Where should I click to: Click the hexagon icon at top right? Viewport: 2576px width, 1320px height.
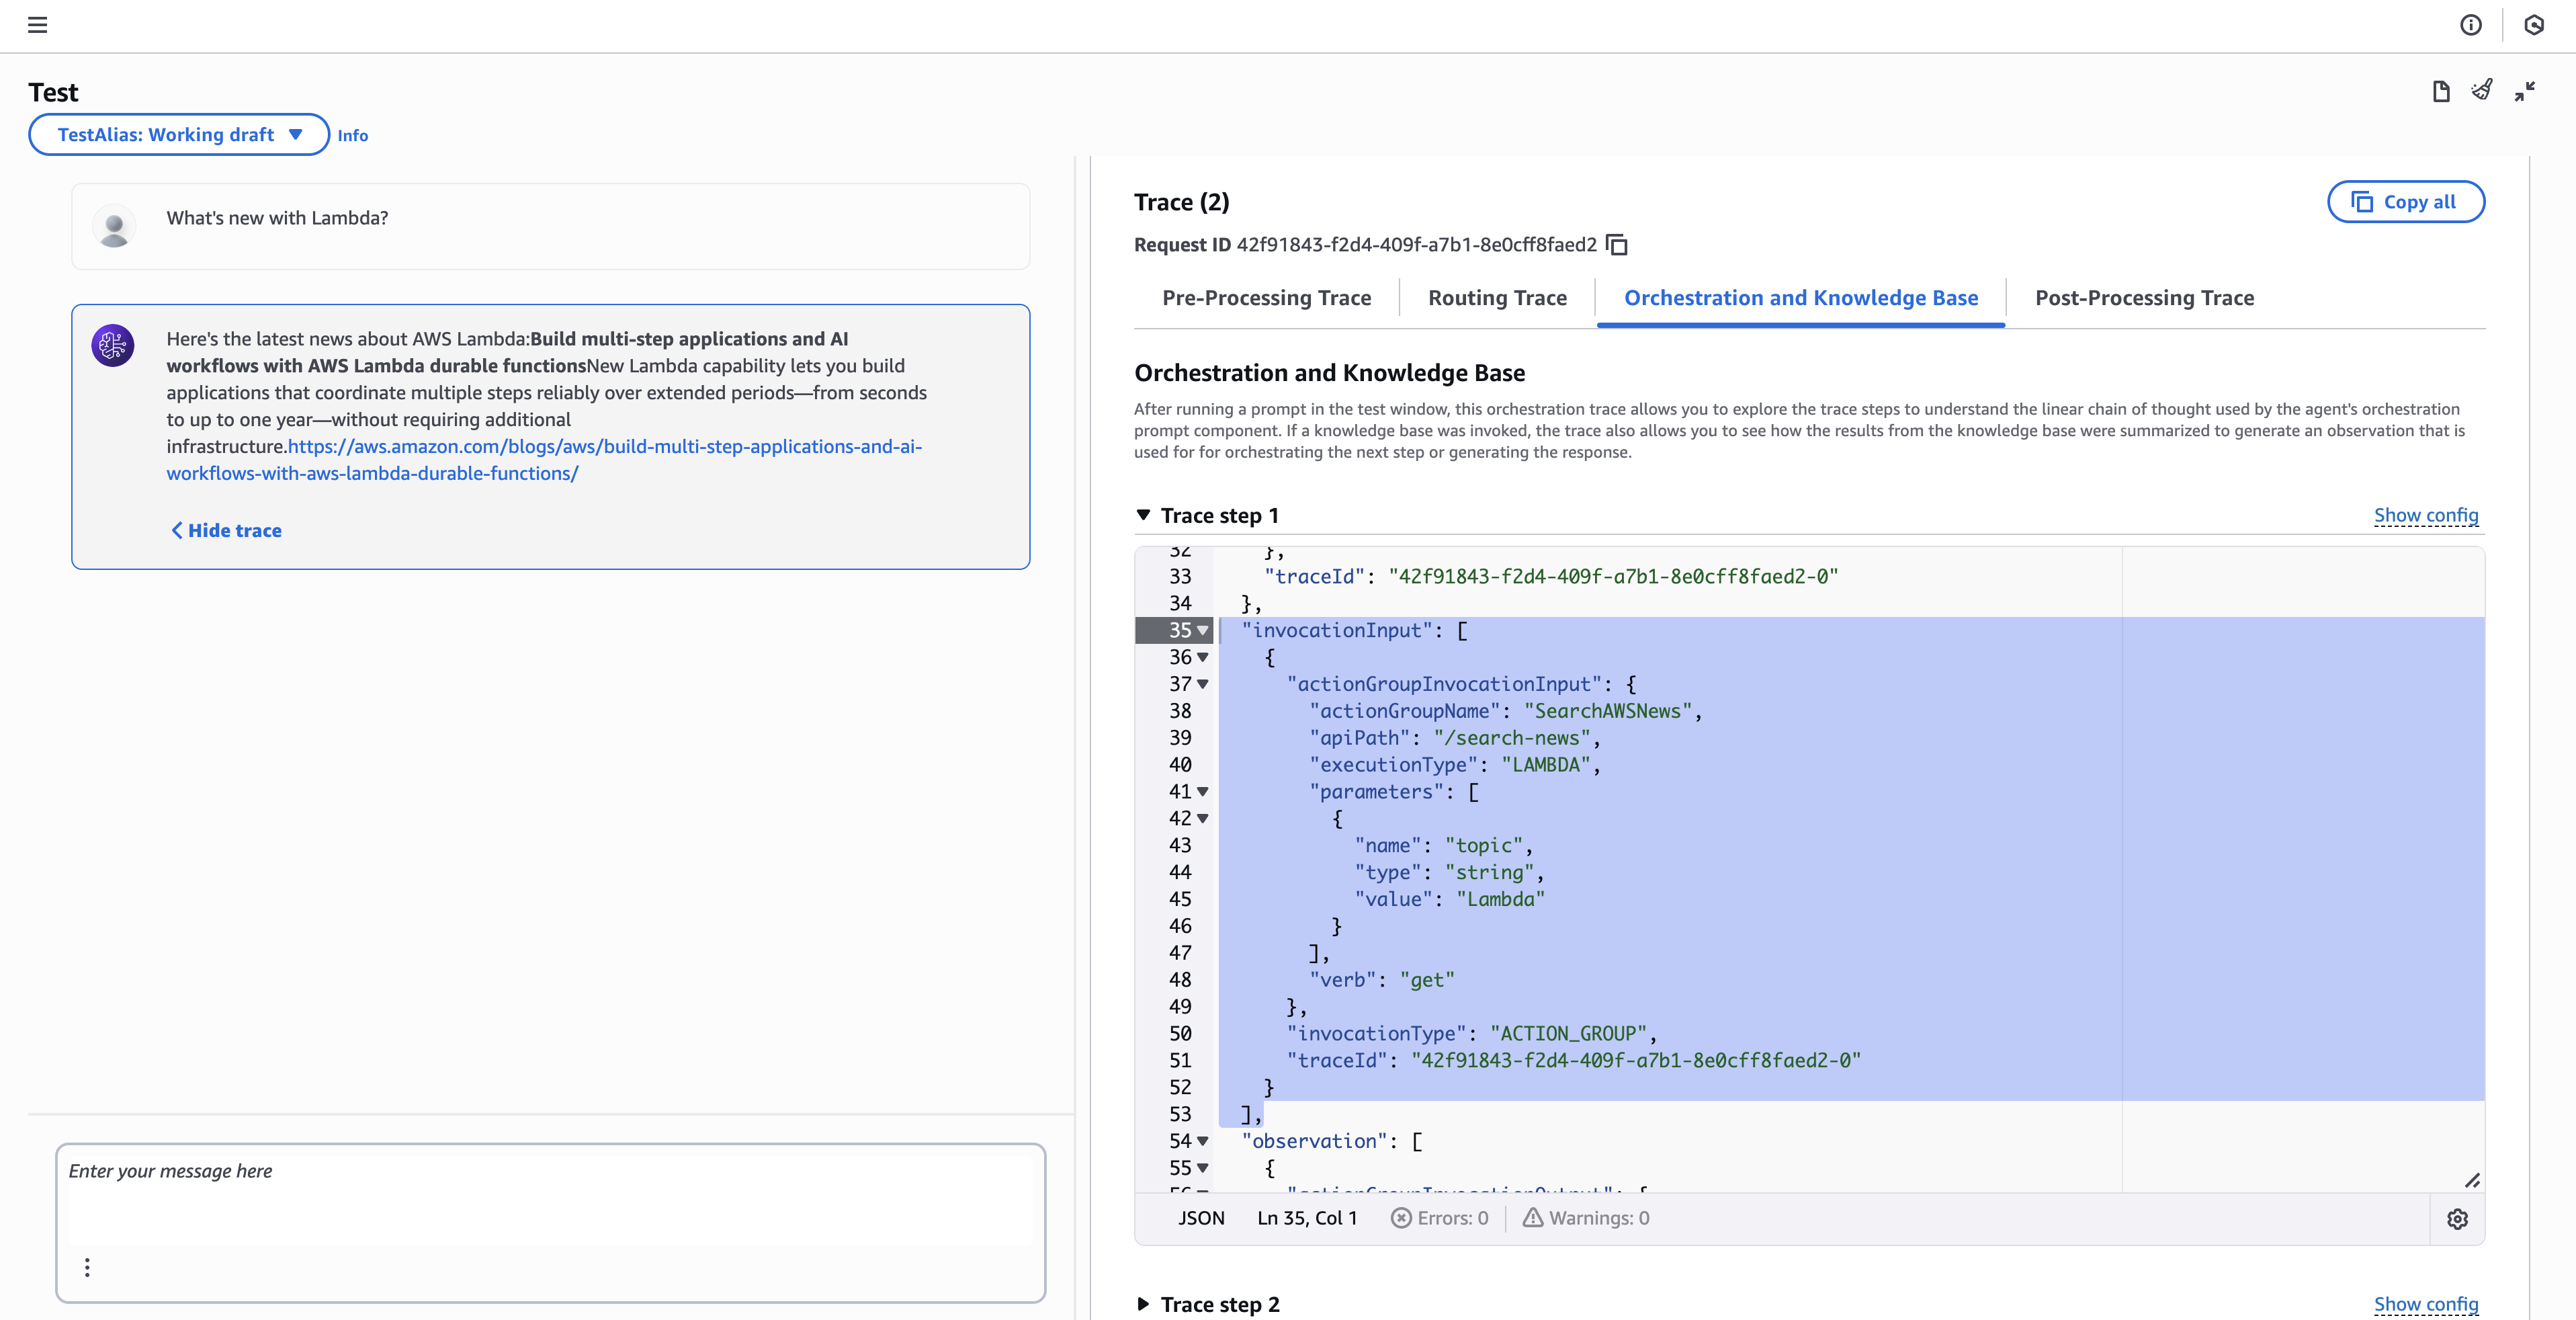coord(2533,25)
